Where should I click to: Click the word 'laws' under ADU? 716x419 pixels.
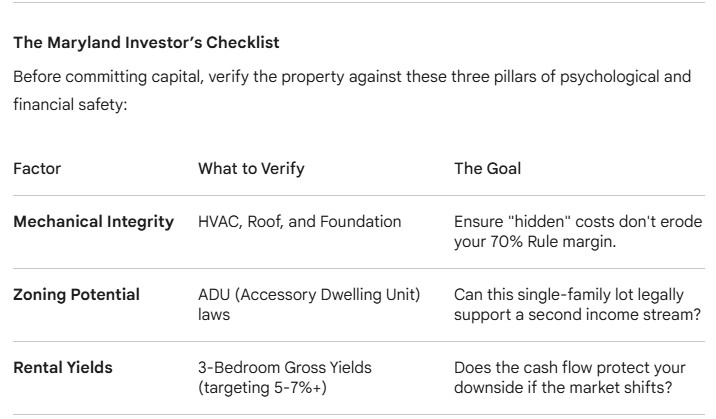(x=213, y=312)
